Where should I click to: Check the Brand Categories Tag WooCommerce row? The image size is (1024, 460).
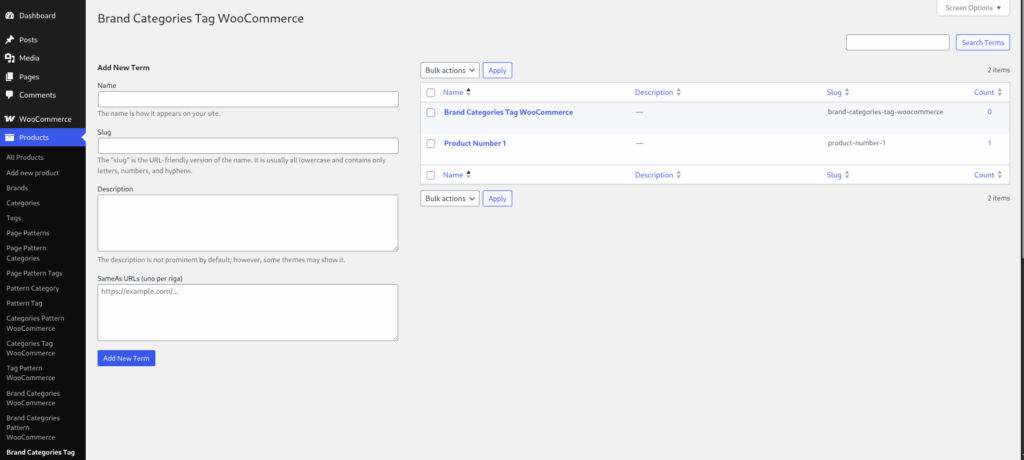pyautogui.click(x=431, y=112)
